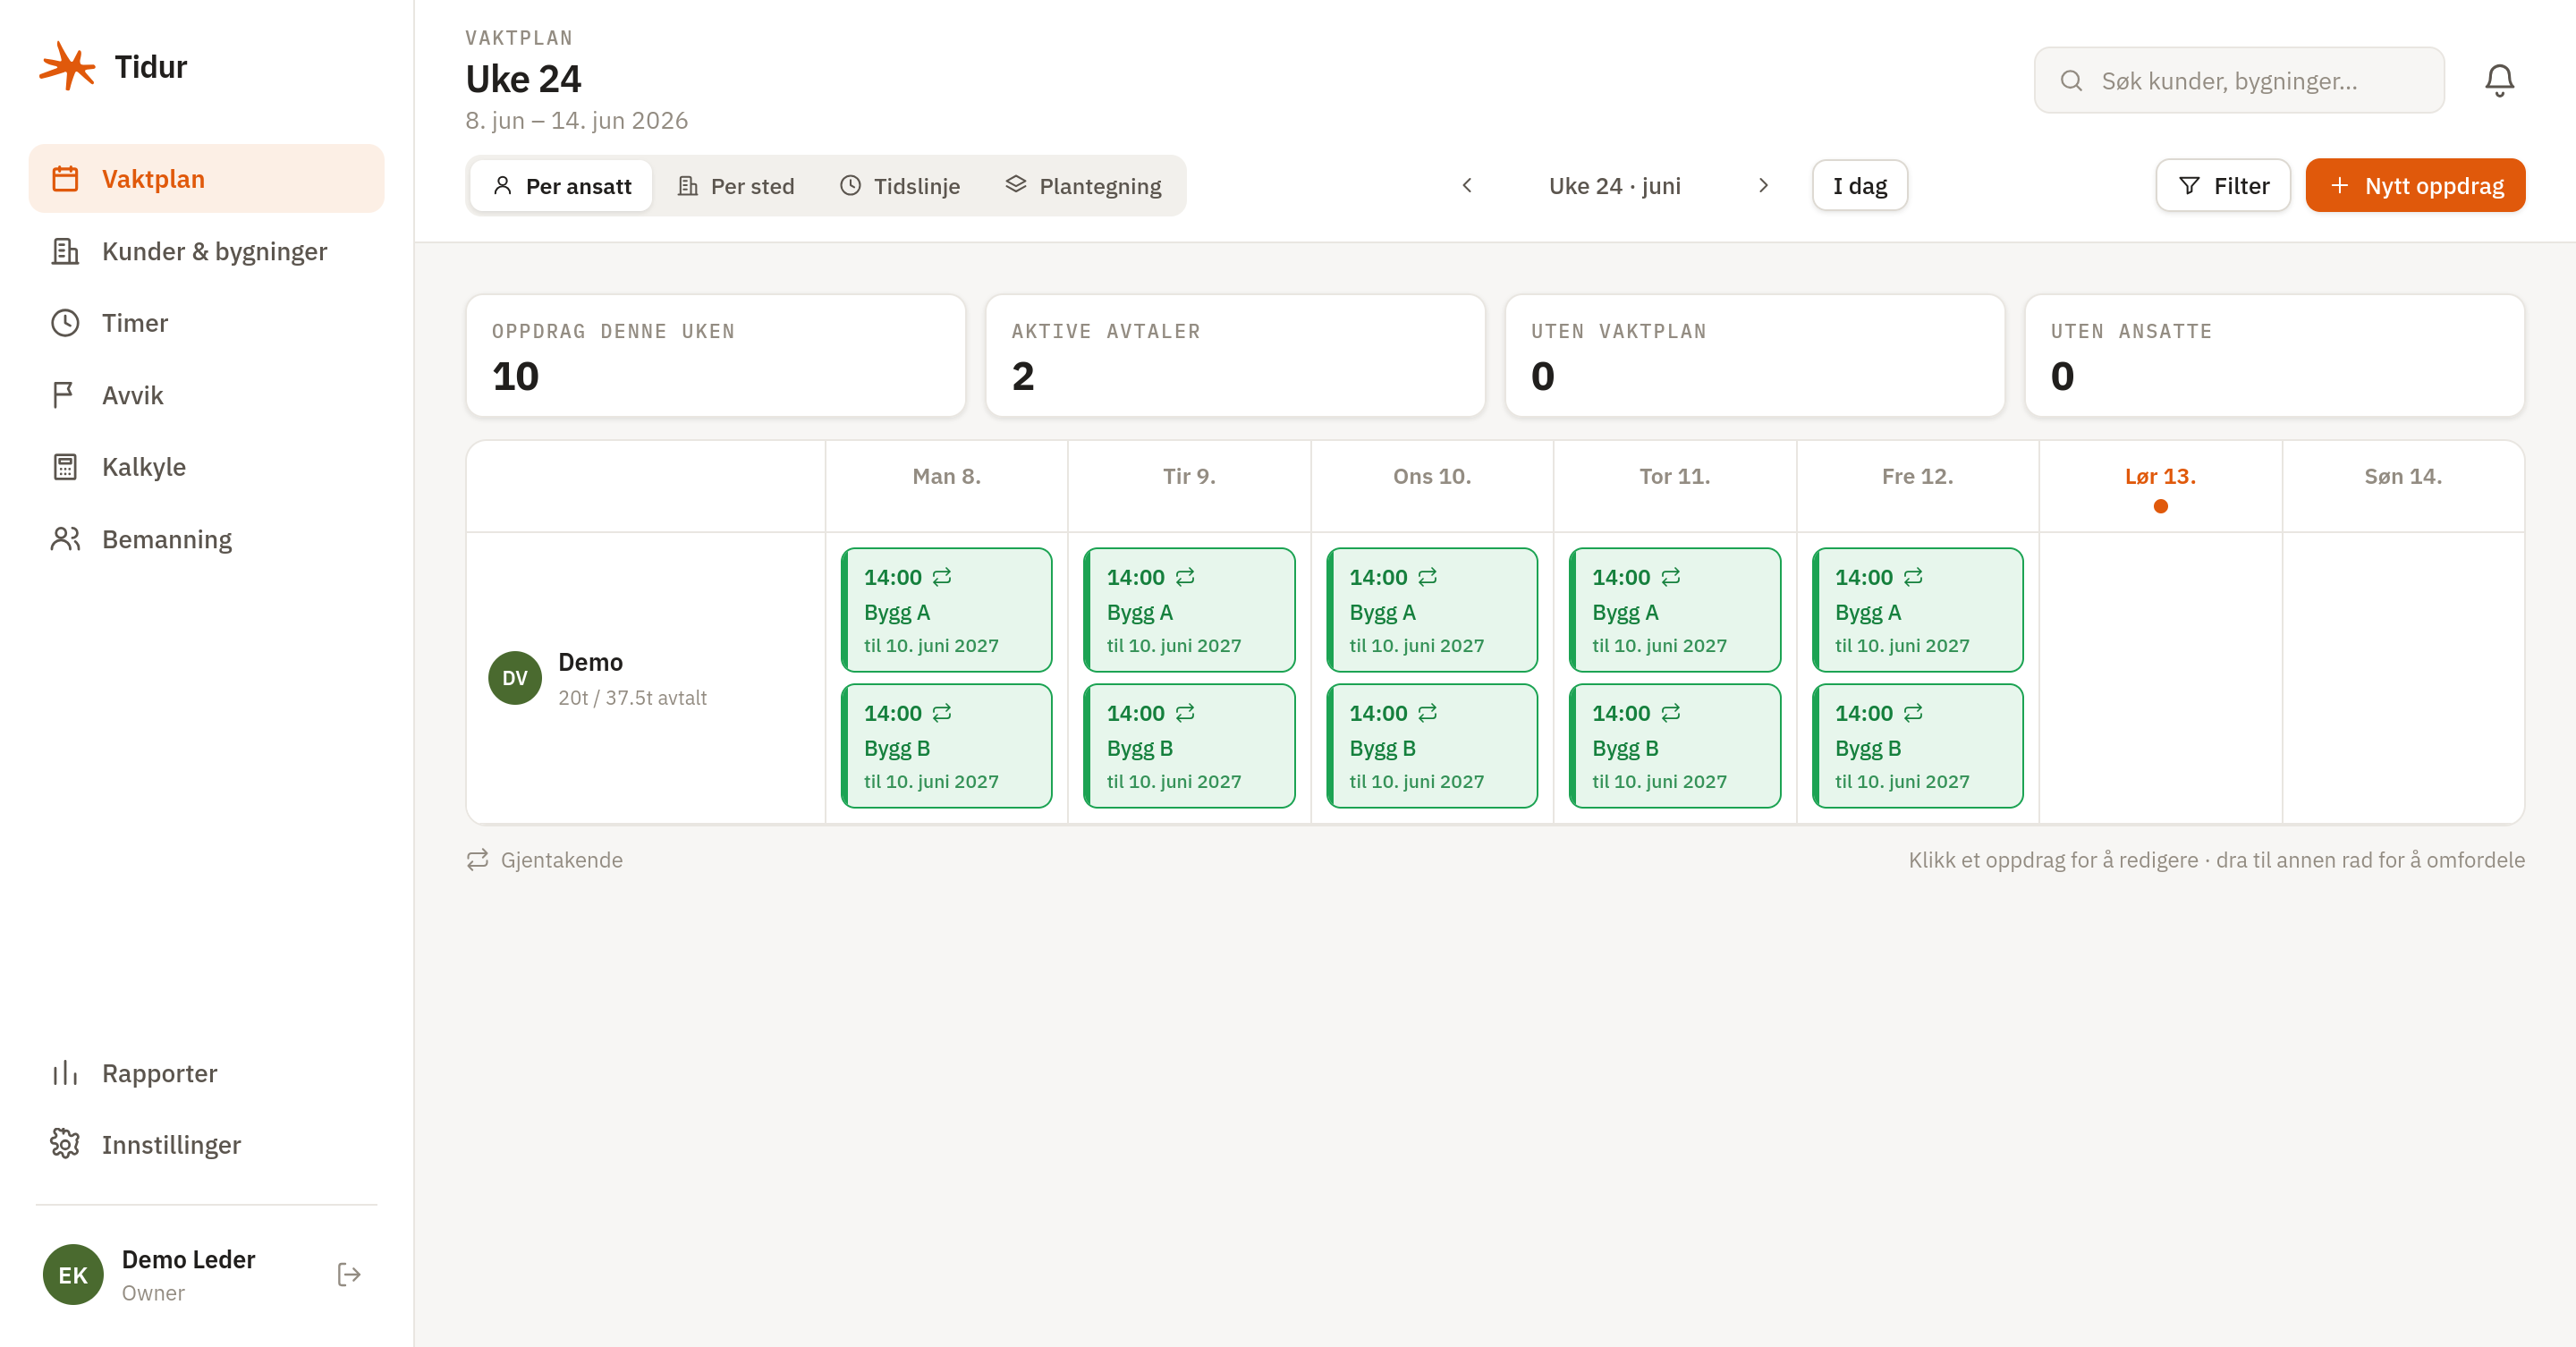The image size is (2576, 1347).
Task: Click the recurring icon on Tuesday Bygg B
Action: (1185, 713)
